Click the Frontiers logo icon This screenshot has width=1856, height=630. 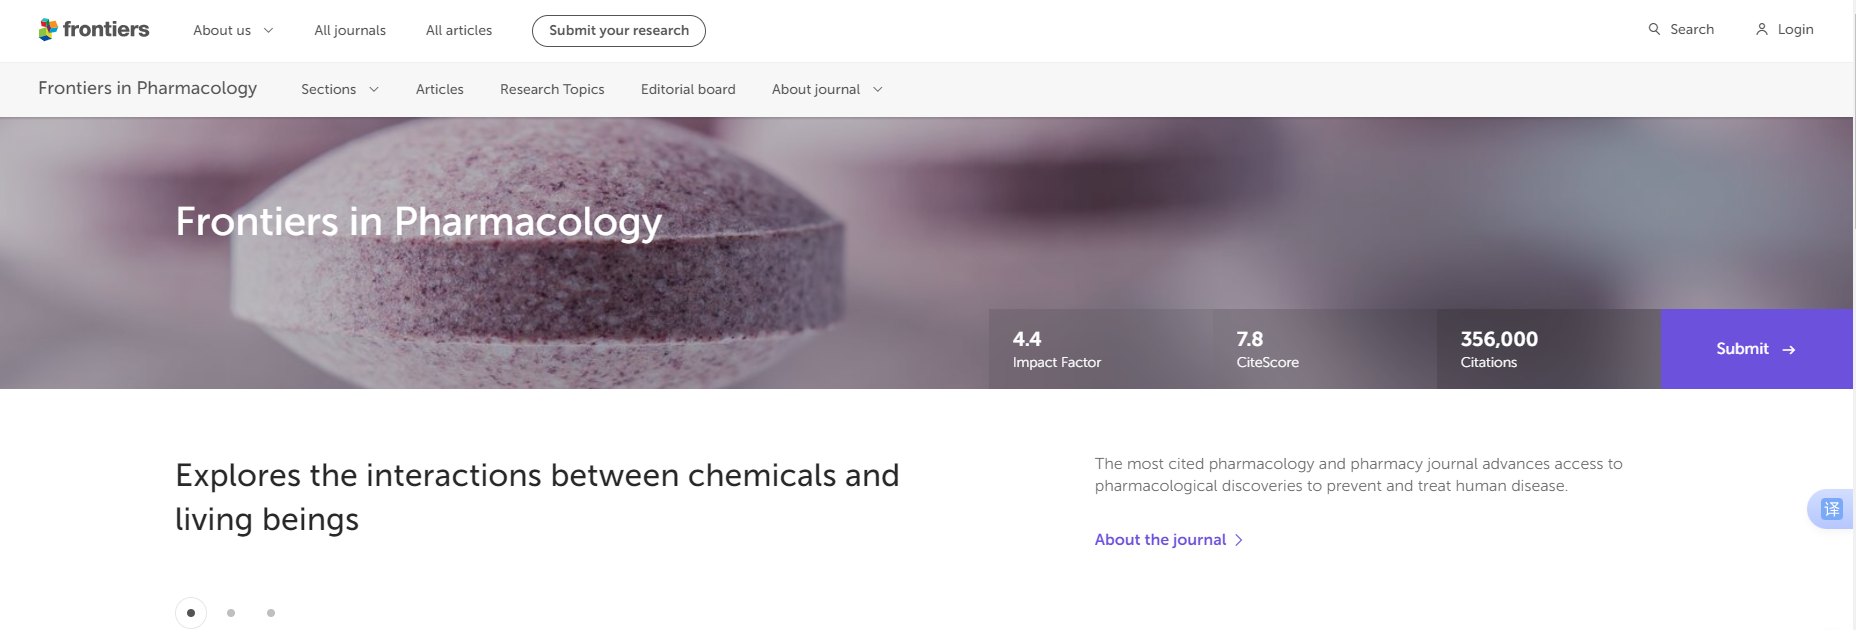coord(48,30)
